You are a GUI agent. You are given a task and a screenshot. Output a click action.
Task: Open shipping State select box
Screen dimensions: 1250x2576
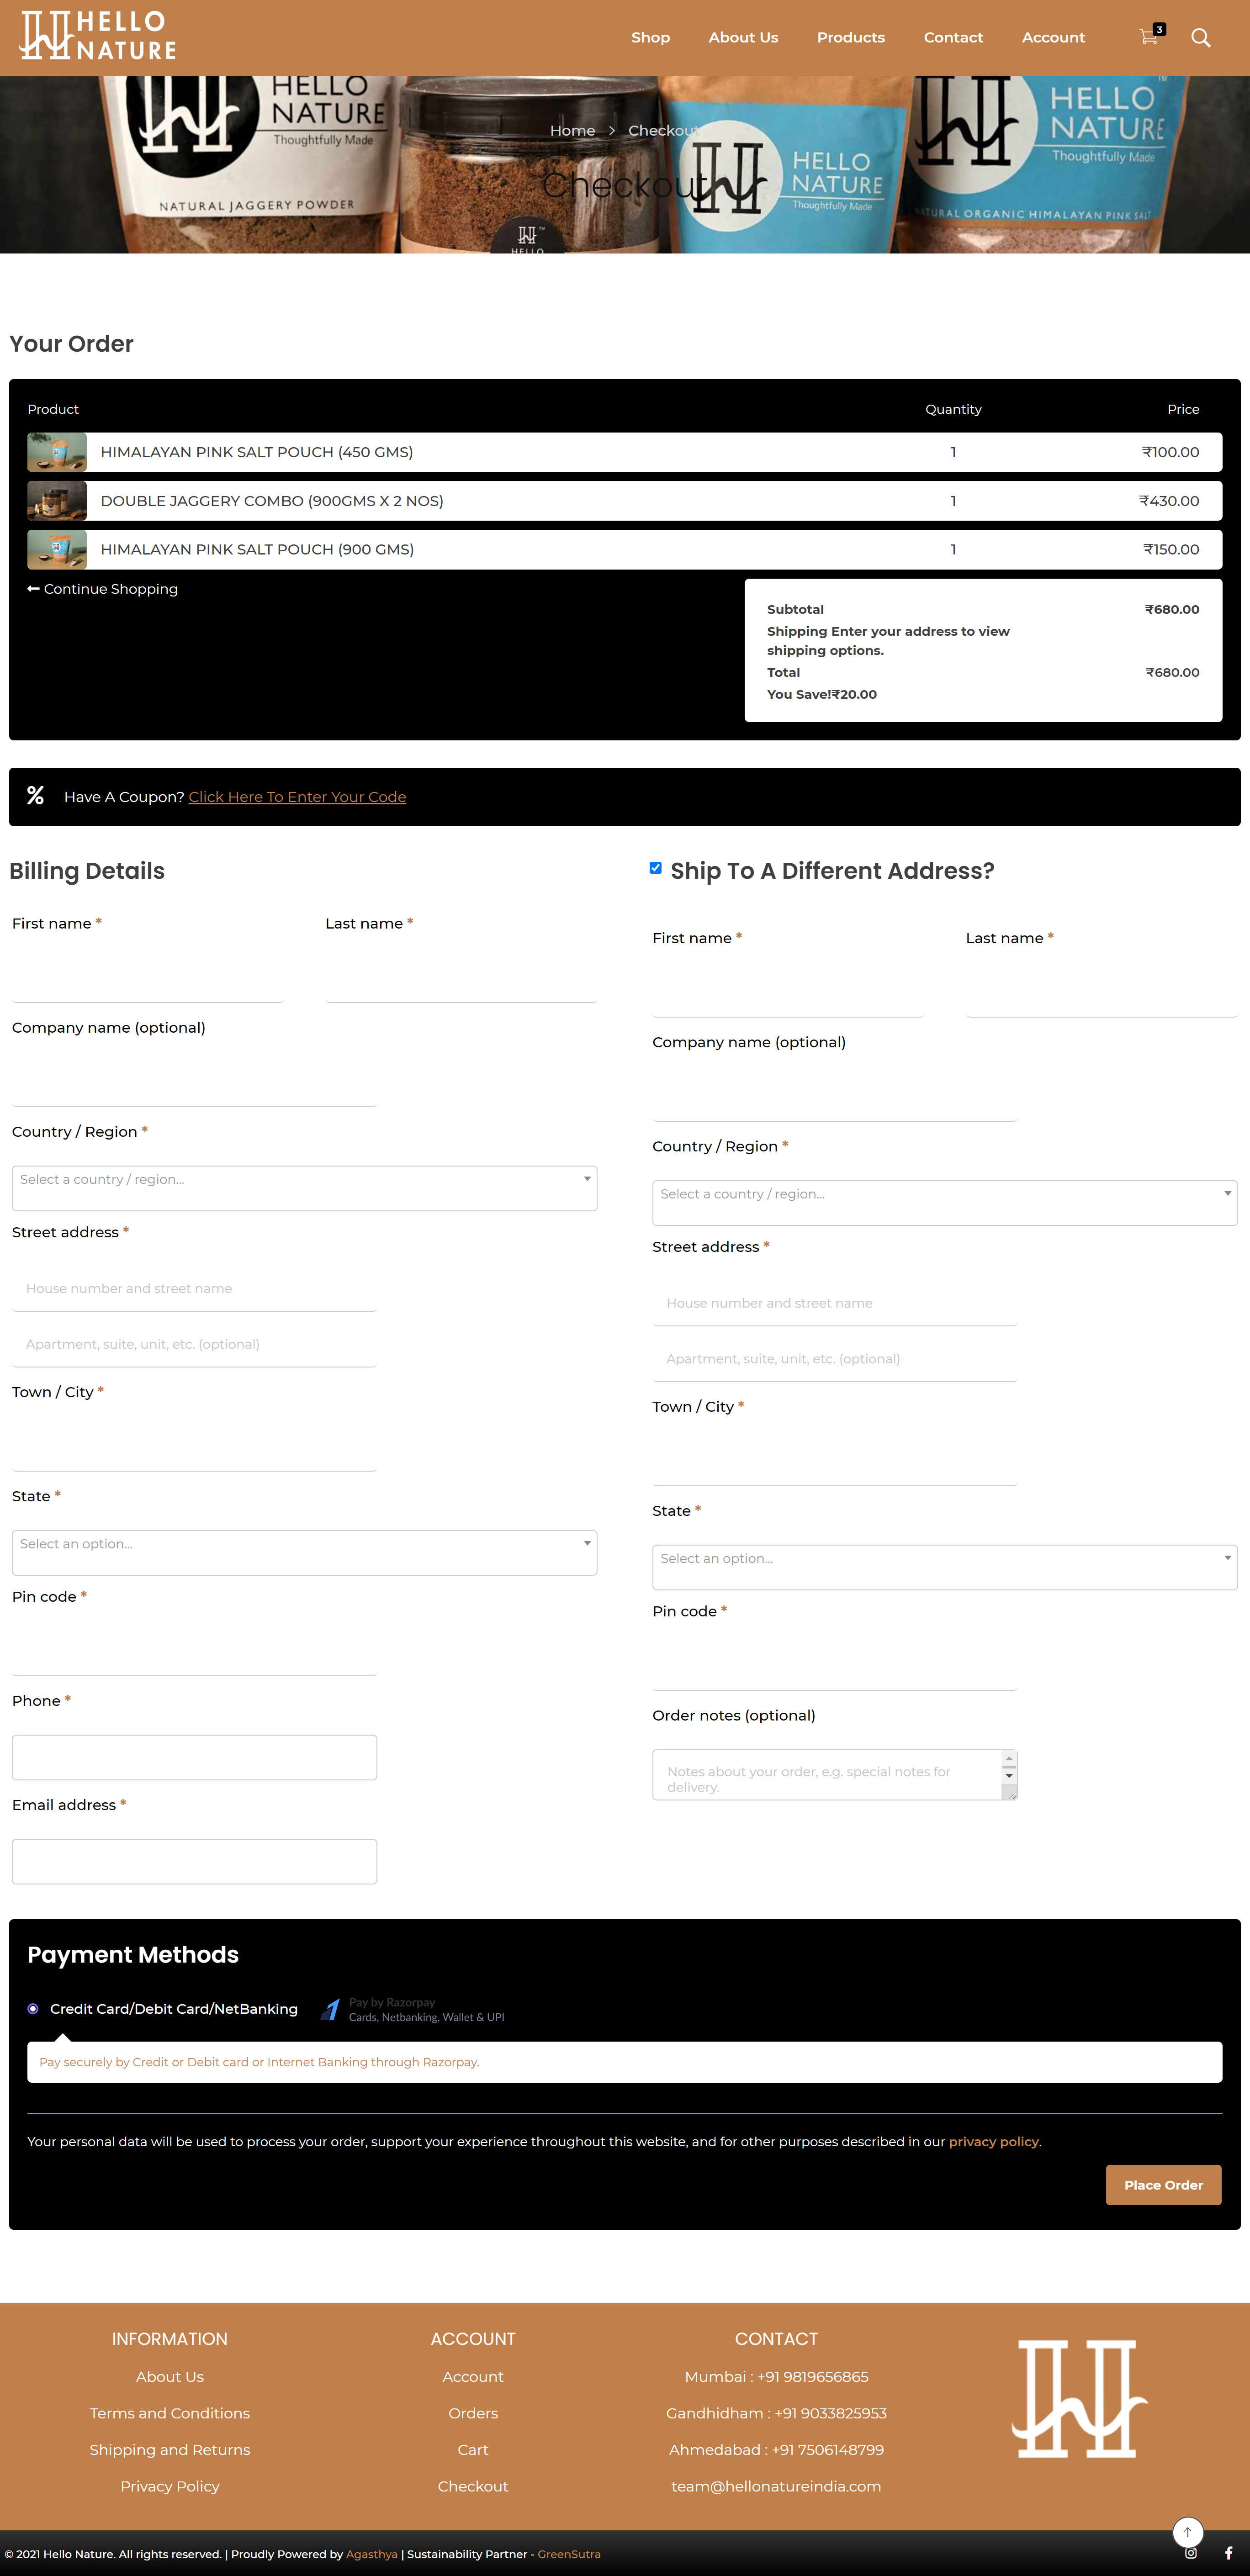pos(944,1566)
